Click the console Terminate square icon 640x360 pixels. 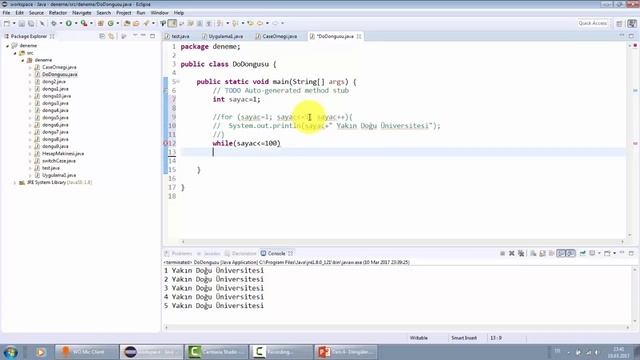pyautogui.click(x=502, y=253)
